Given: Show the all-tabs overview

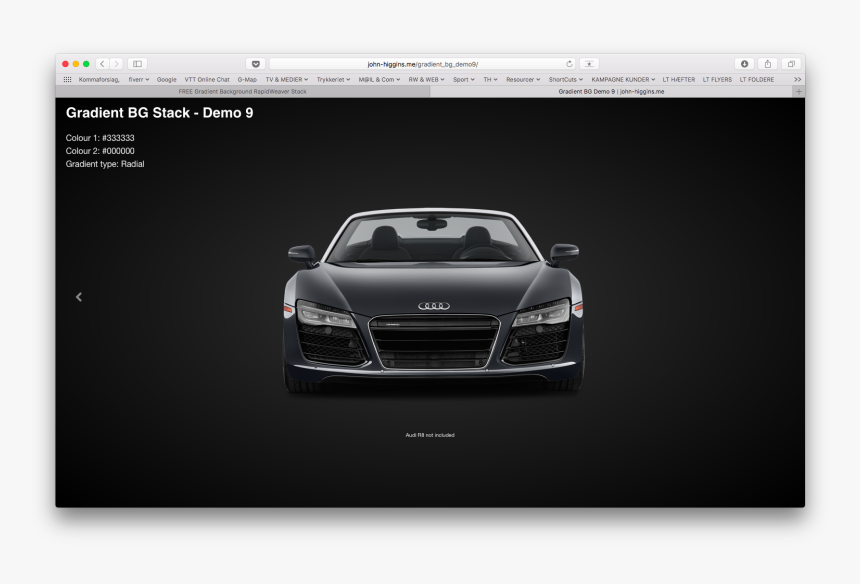Looking at the screenshot, I should point(791,62).
